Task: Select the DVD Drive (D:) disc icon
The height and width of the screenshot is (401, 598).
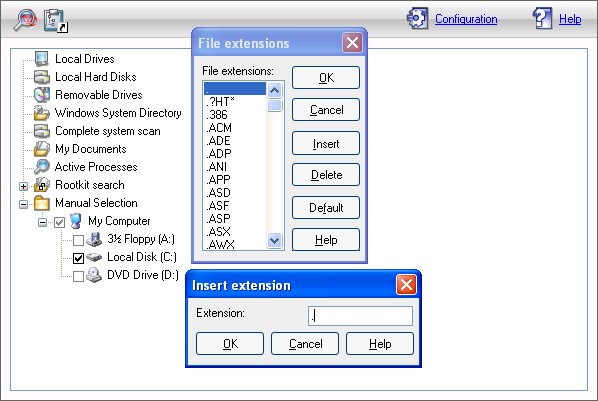Action: [x=94, y=275]
